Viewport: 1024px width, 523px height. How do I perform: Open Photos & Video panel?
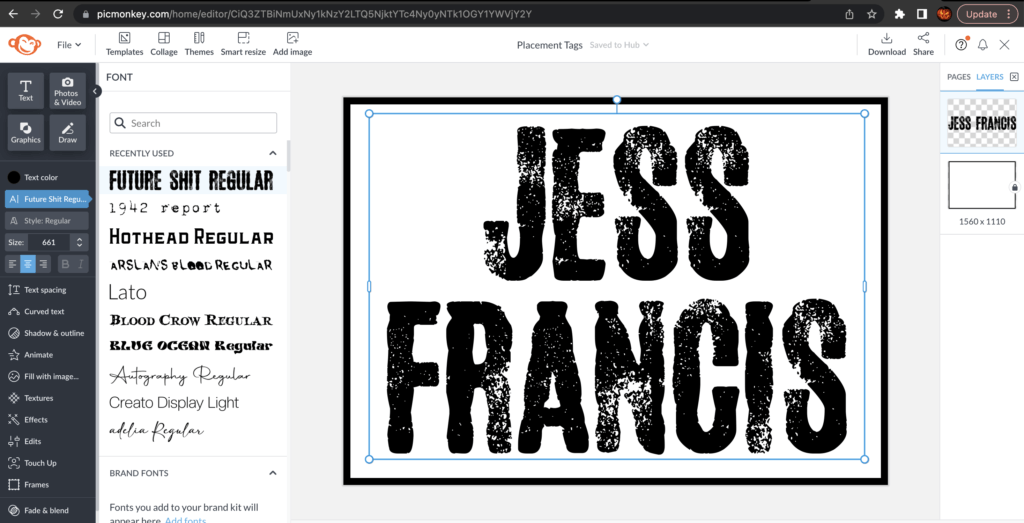point(68,91)
